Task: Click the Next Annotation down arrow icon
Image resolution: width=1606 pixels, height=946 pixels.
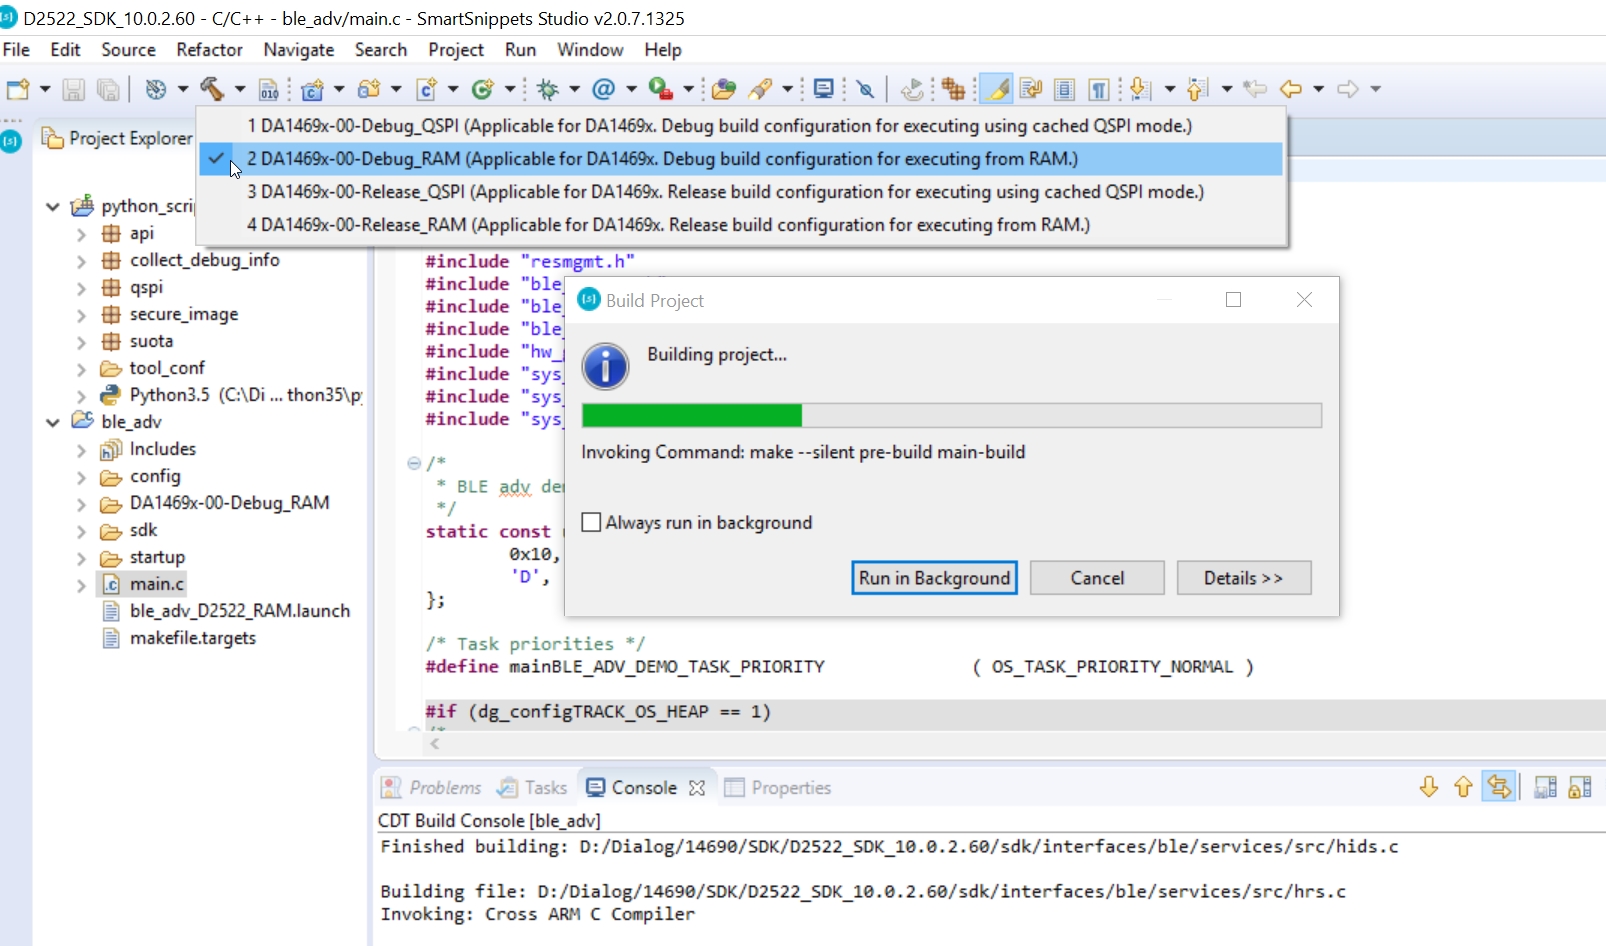Action: click(1140, 89)
